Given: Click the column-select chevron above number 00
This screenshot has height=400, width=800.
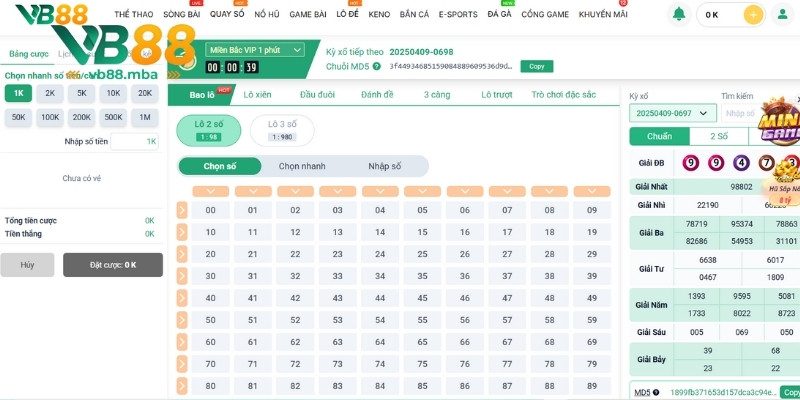Looking at the screenshot, I should click(210, 191).
